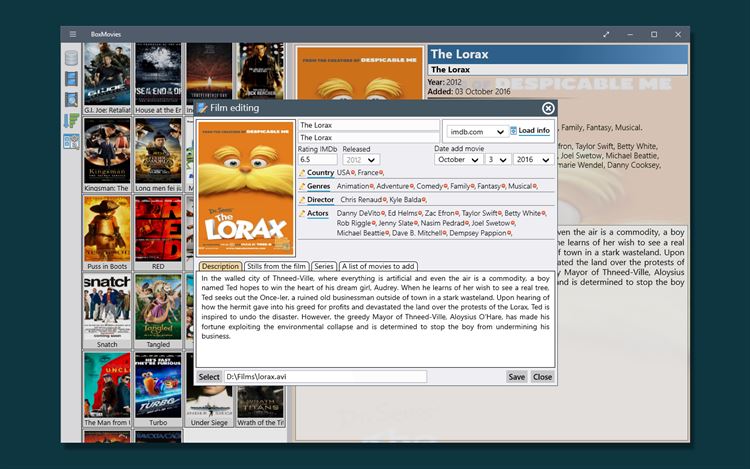This screenshot has width=750, height=469.
Task: Remove Adventure genre via red delete icon
Action: pos(411,186)
